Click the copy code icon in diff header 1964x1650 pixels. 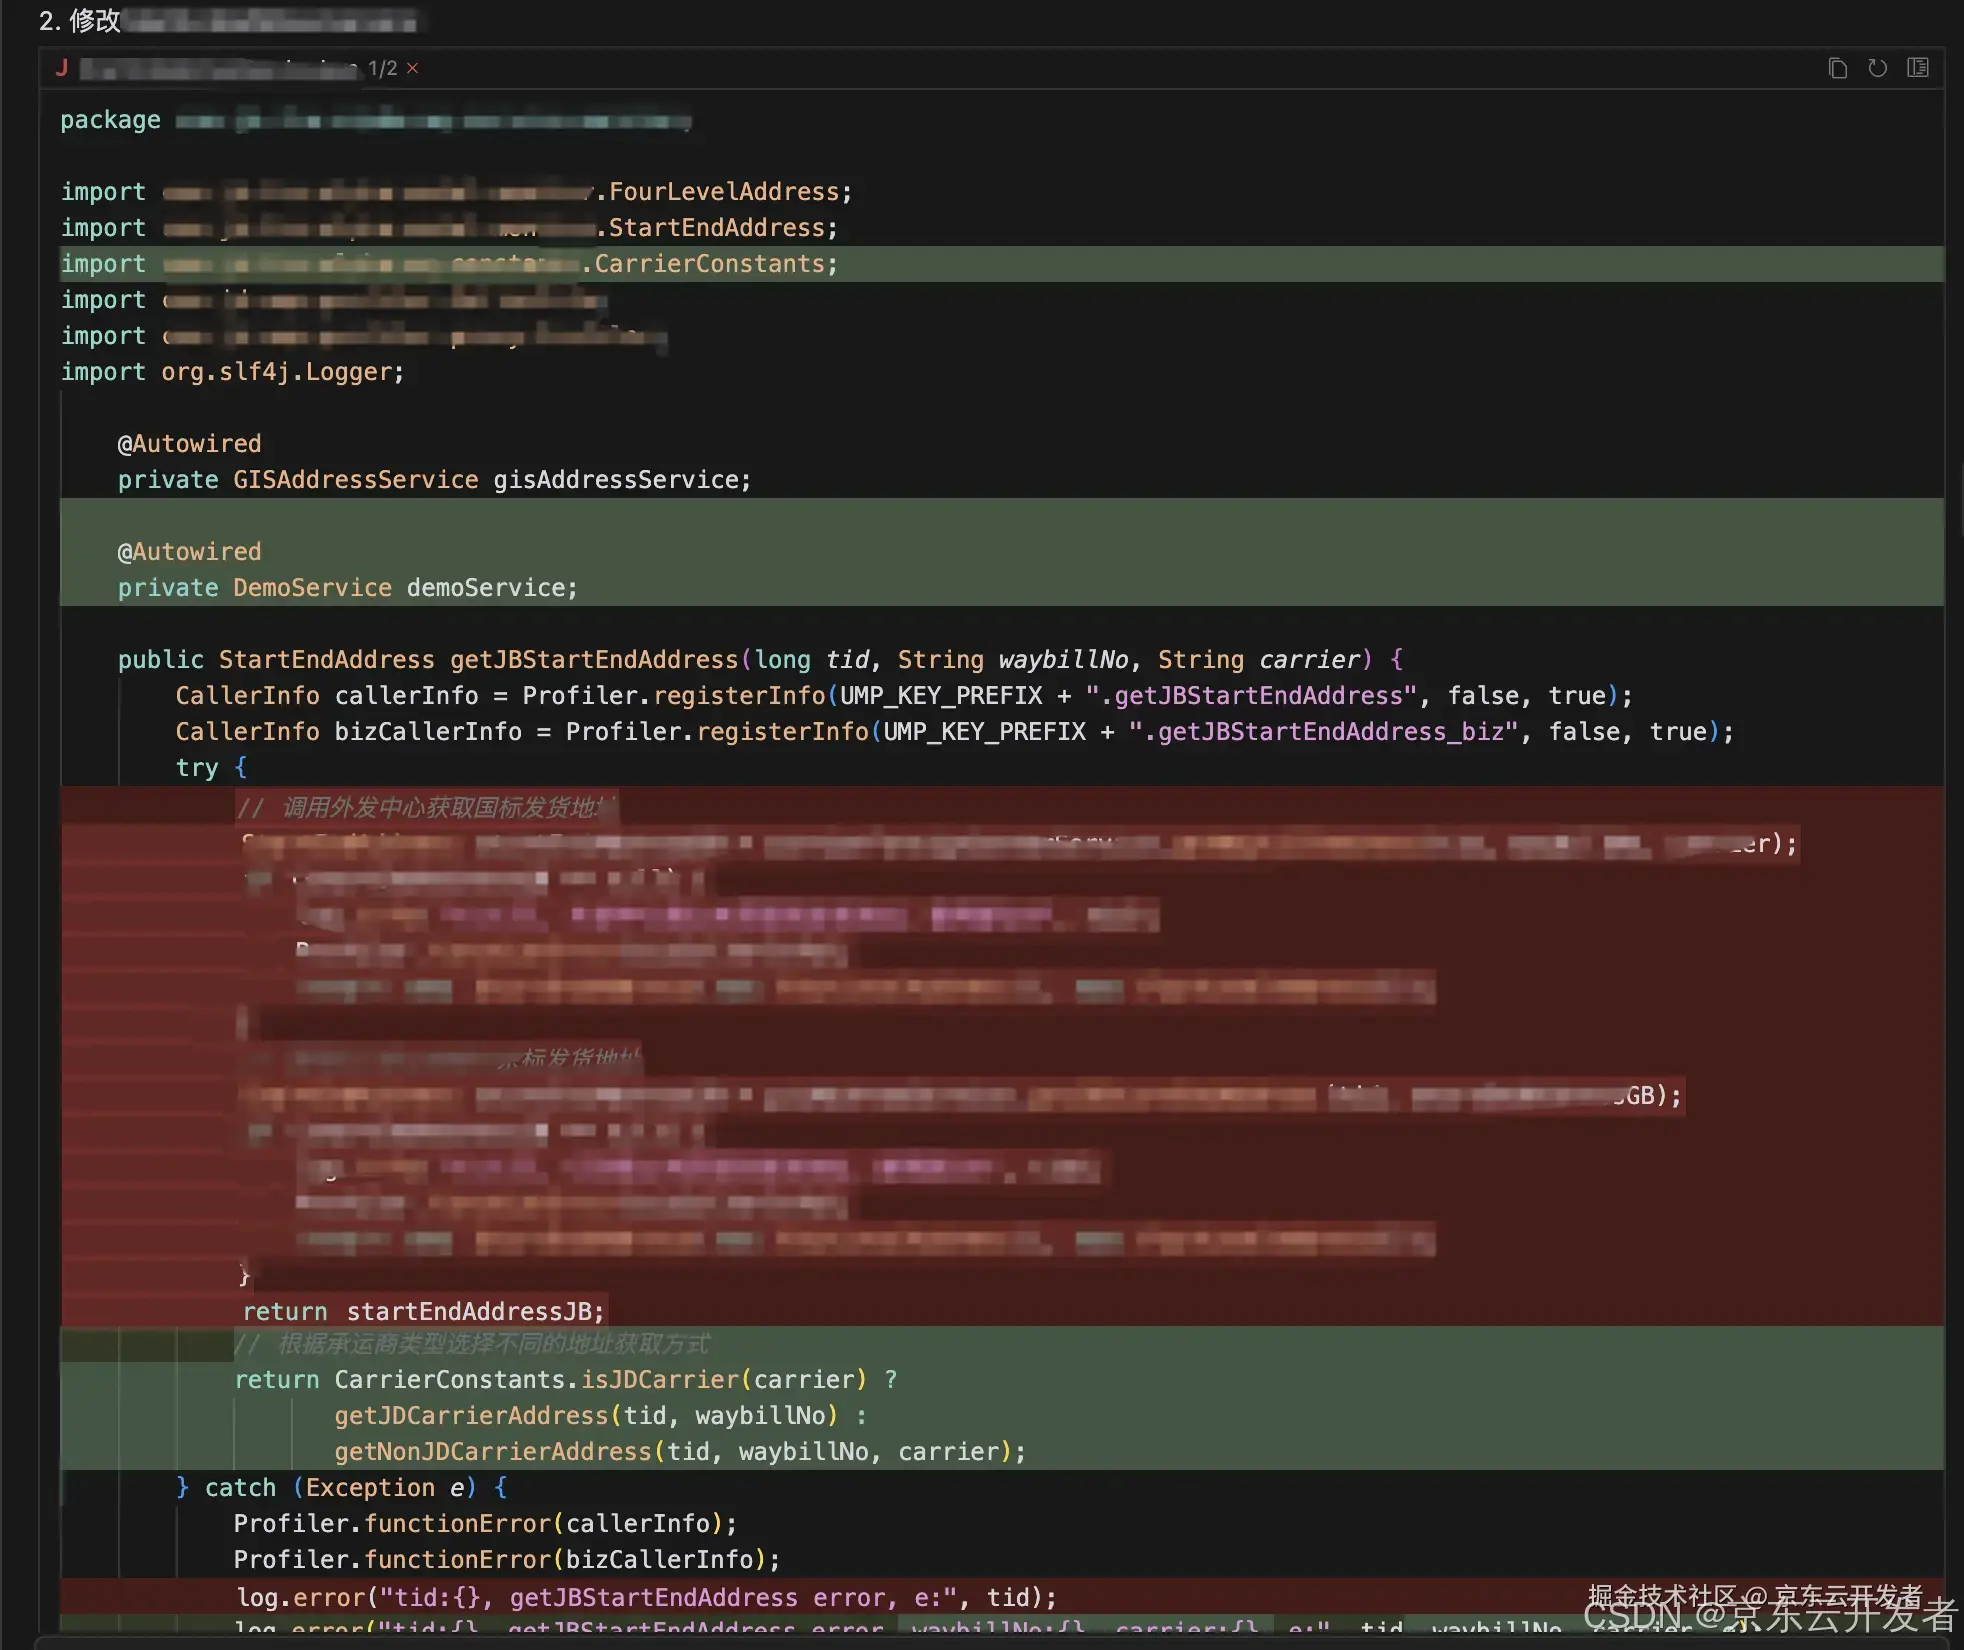[x=1837, y=68]
